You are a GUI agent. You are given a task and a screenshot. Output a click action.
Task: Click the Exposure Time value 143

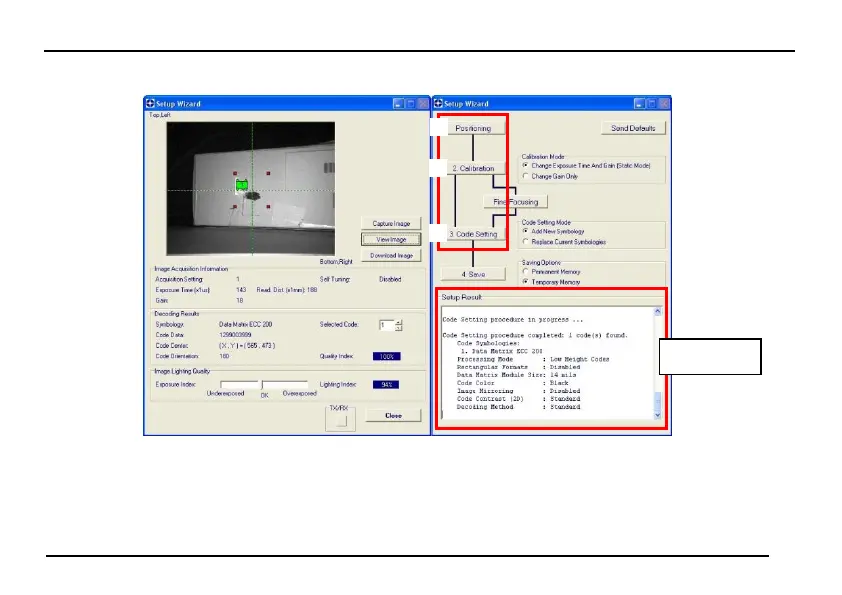click(x=241, y=290)
